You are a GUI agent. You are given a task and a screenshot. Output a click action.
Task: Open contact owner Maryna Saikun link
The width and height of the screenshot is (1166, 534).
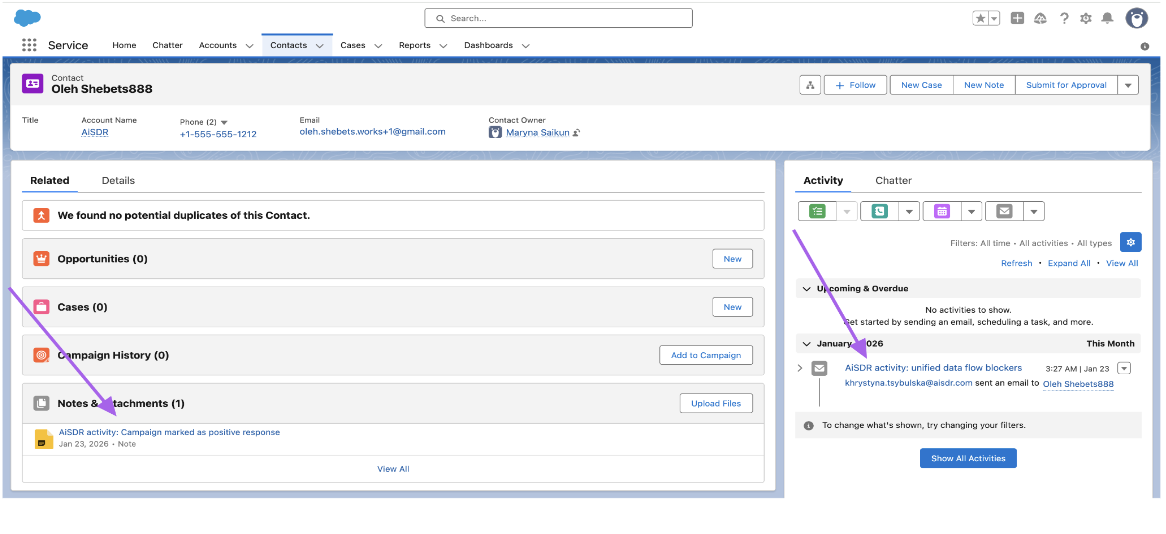tap(538, 132)
